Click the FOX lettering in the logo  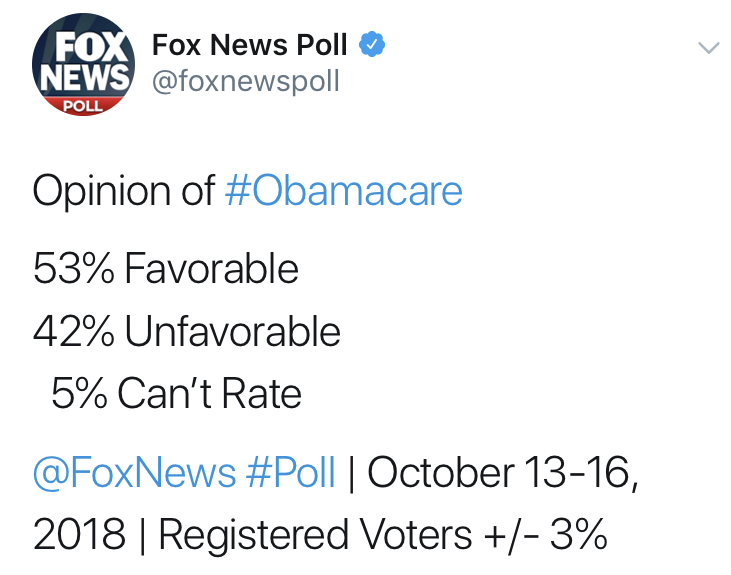91,47
